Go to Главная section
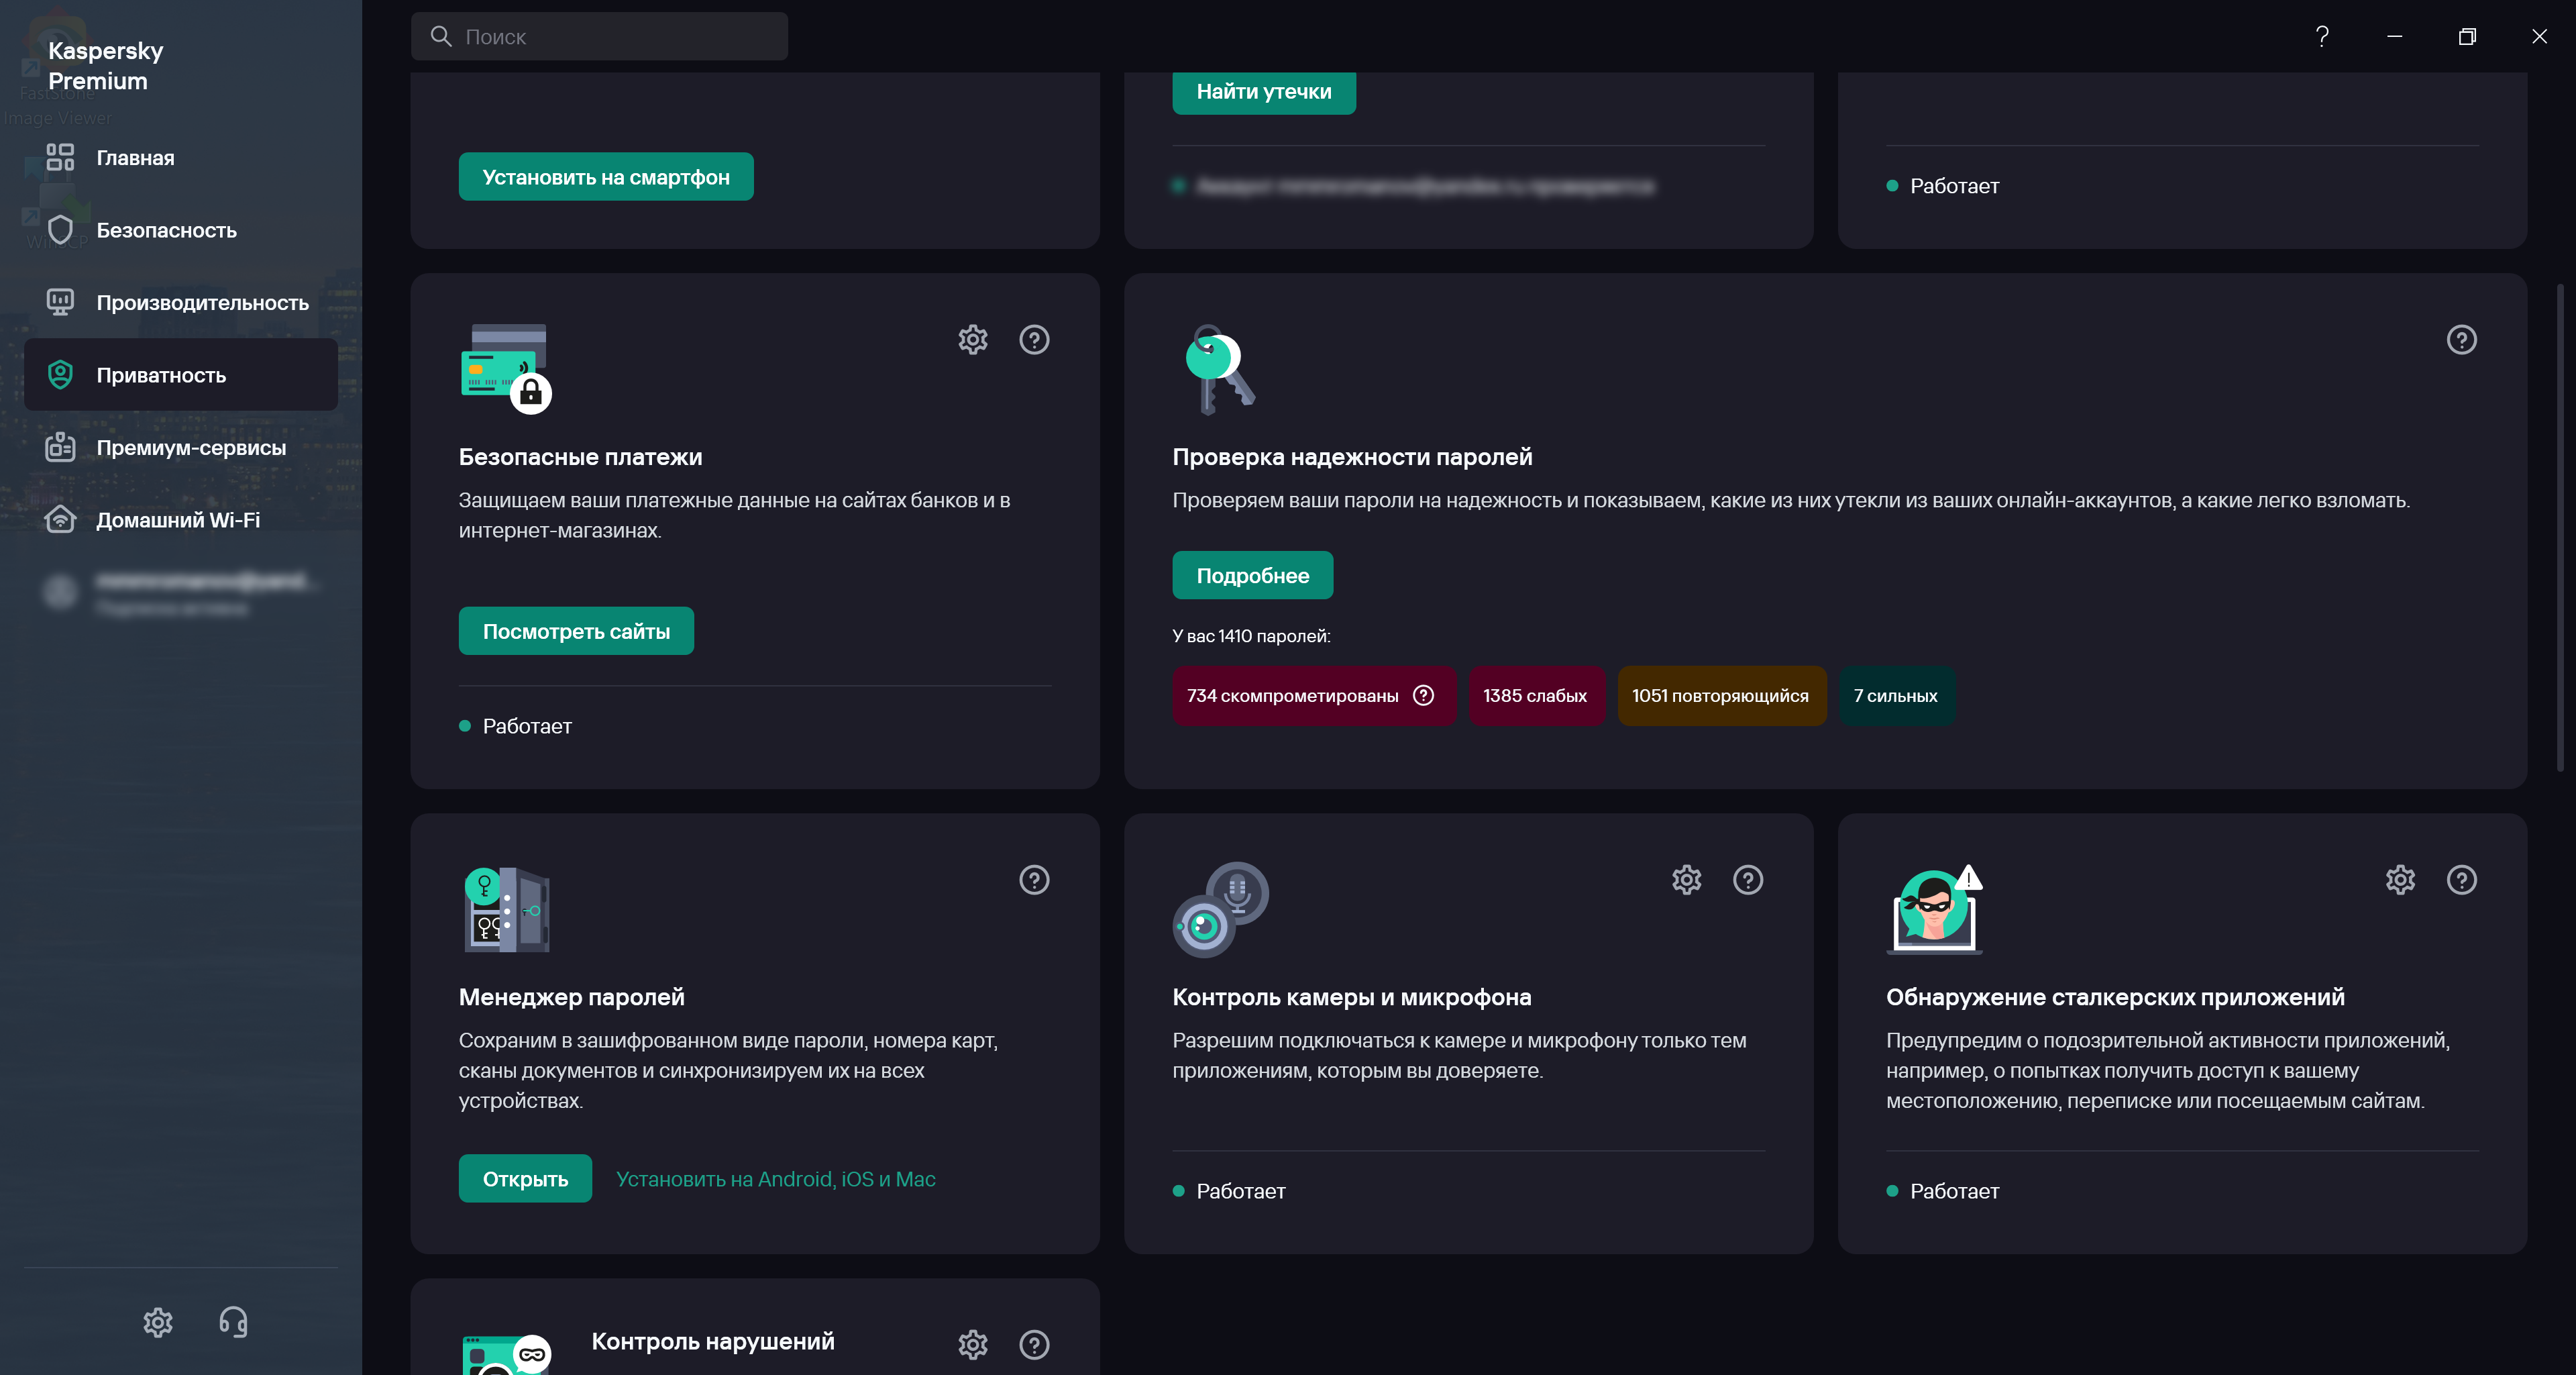This screenshot has height=1375, width=2576. click(x=135, y=158)
